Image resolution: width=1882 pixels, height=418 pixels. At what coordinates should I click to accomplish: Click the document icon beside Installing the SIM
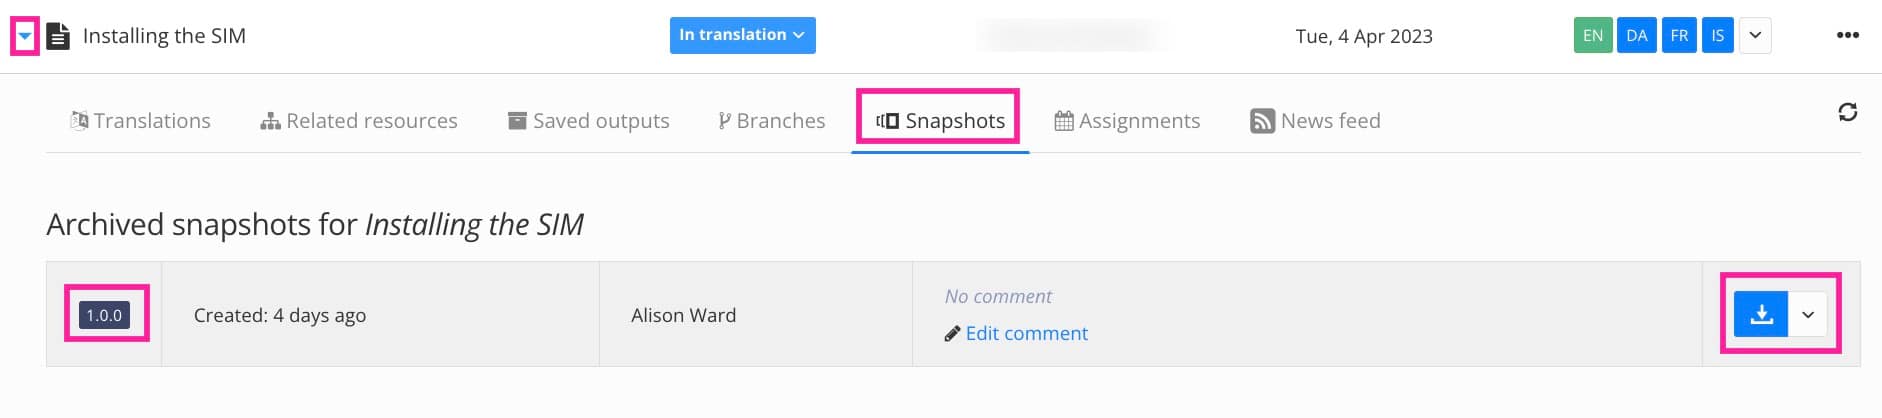59,37
